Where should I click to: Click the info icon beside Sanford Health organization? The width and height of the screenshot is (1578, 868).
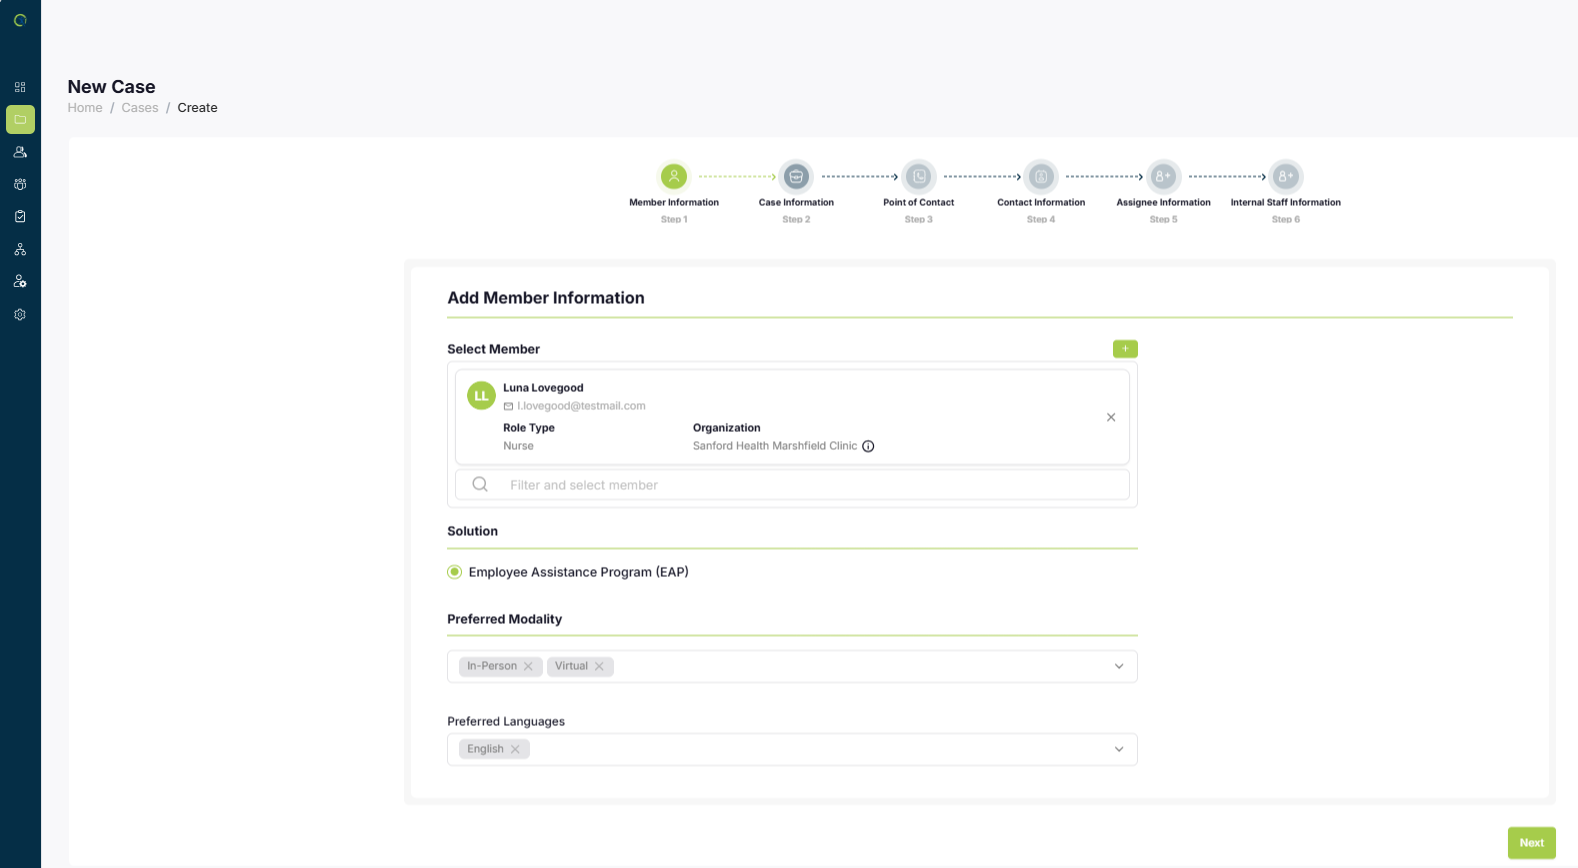pos(868,446)
